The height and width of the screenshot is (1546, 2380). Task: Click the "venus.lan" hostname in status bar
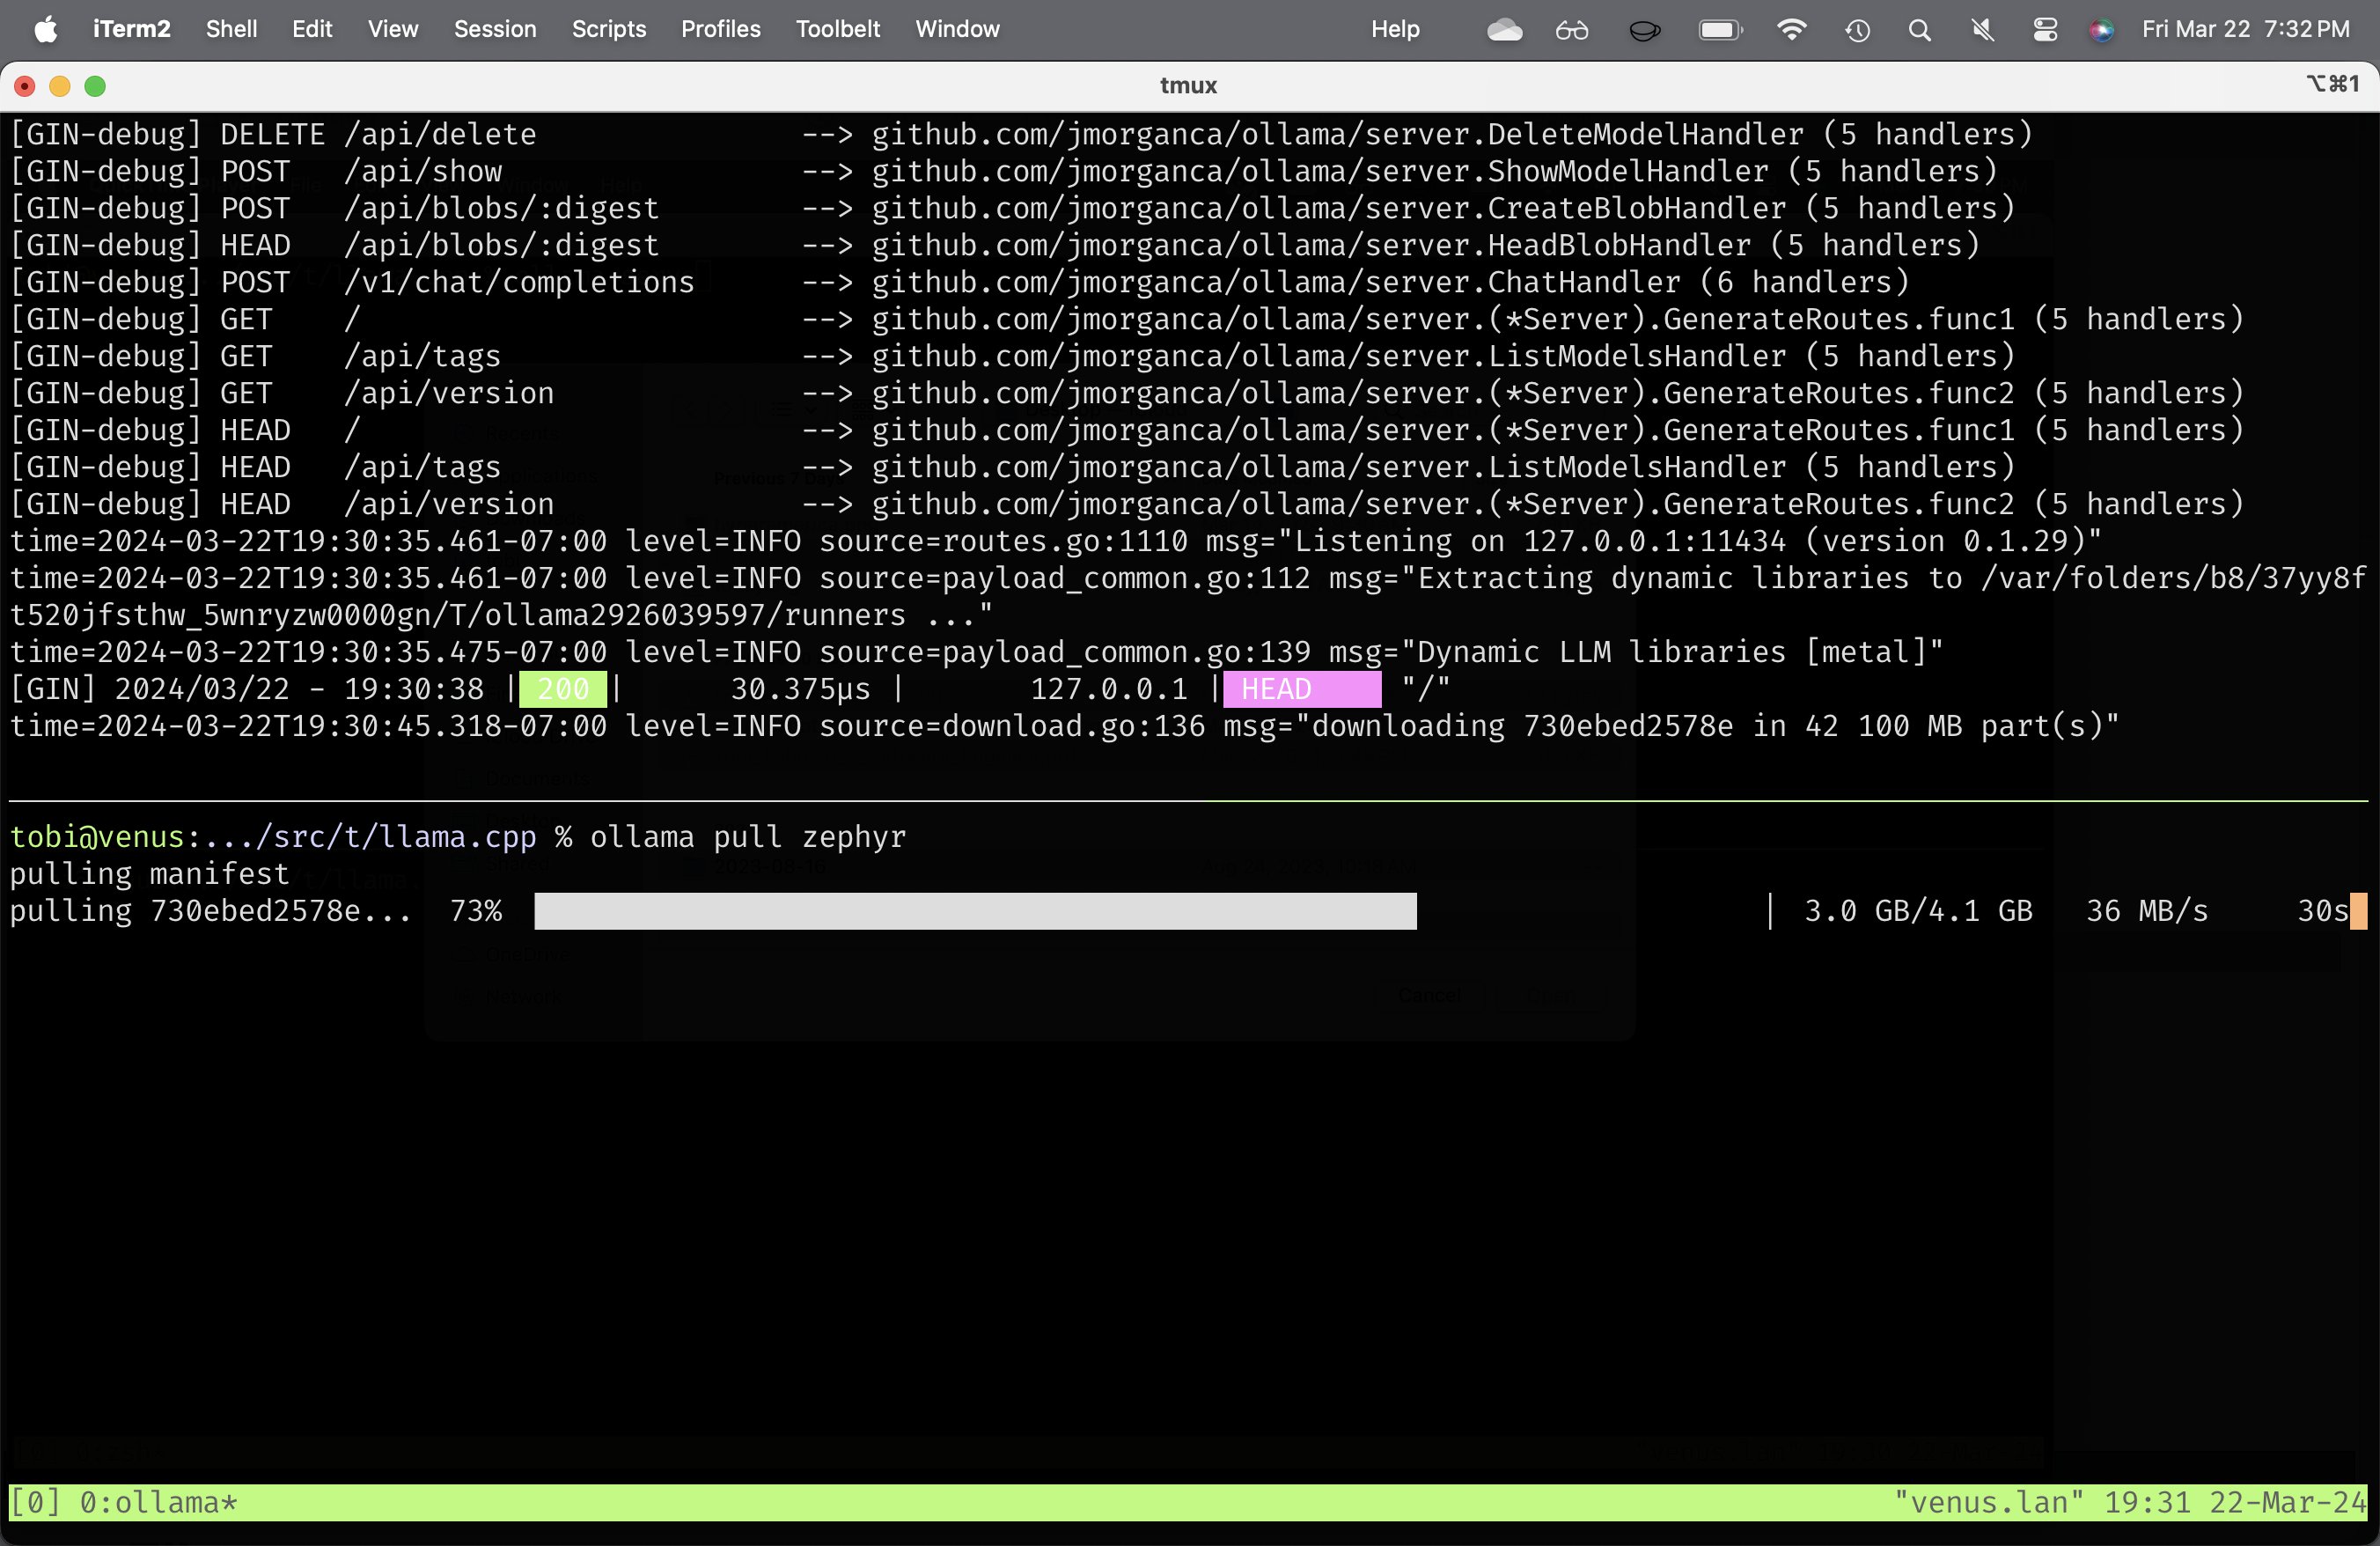1989,1503
